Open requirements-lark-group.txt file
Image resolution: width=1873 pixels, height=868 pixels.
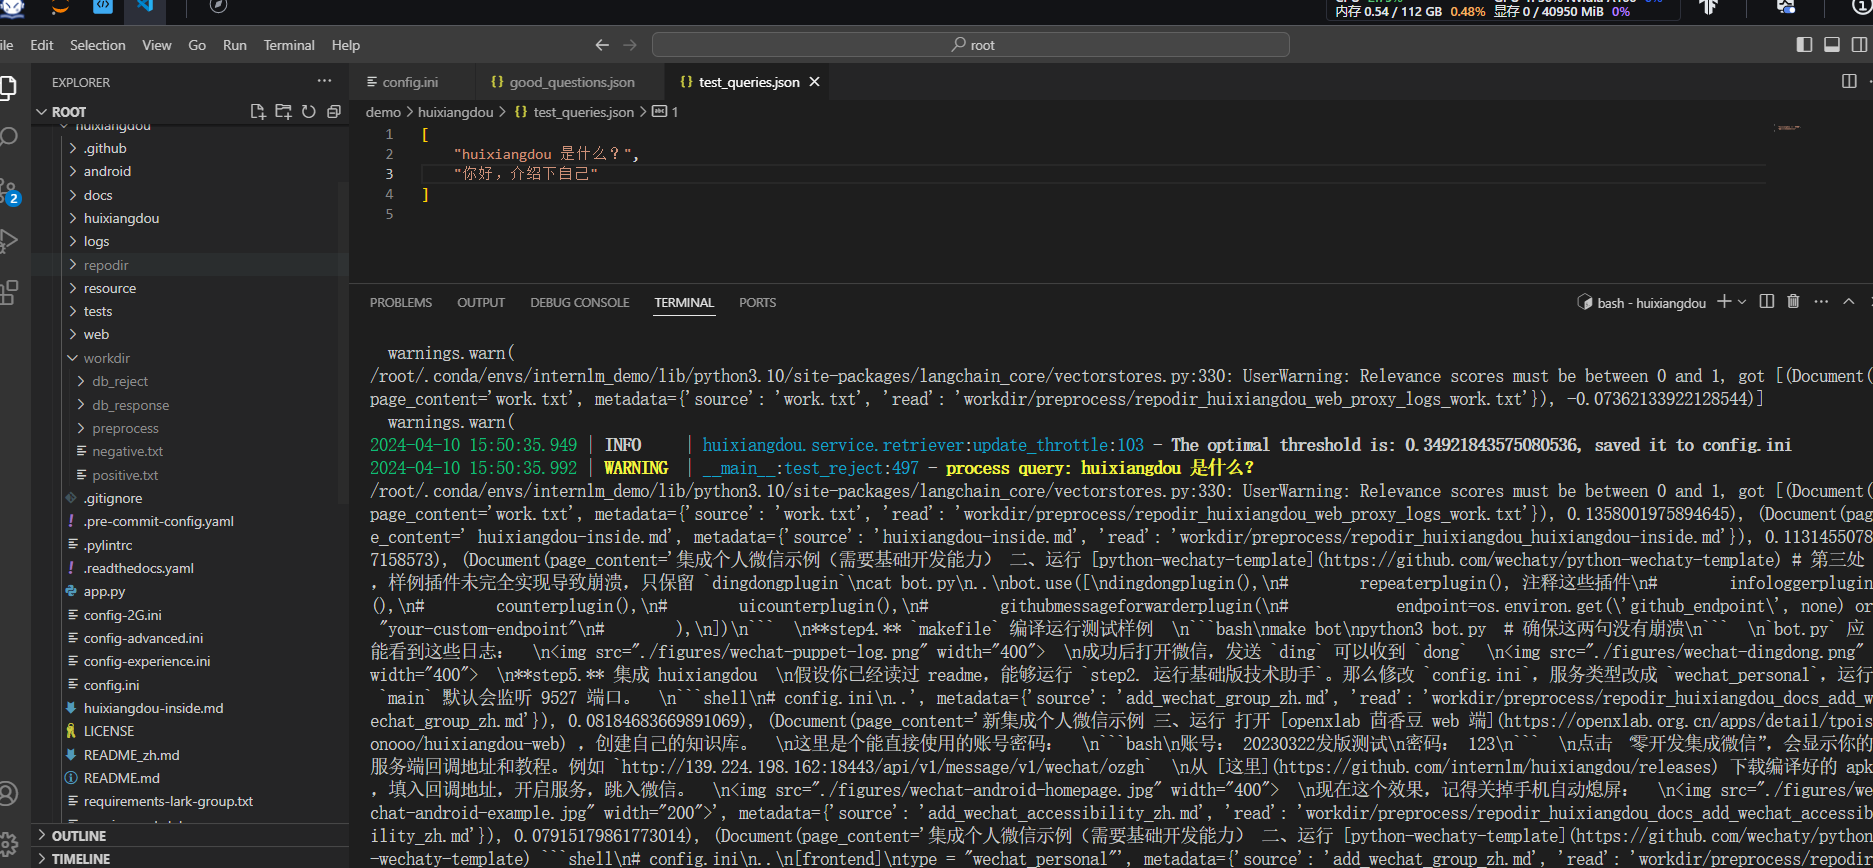[x=190, y=801]
